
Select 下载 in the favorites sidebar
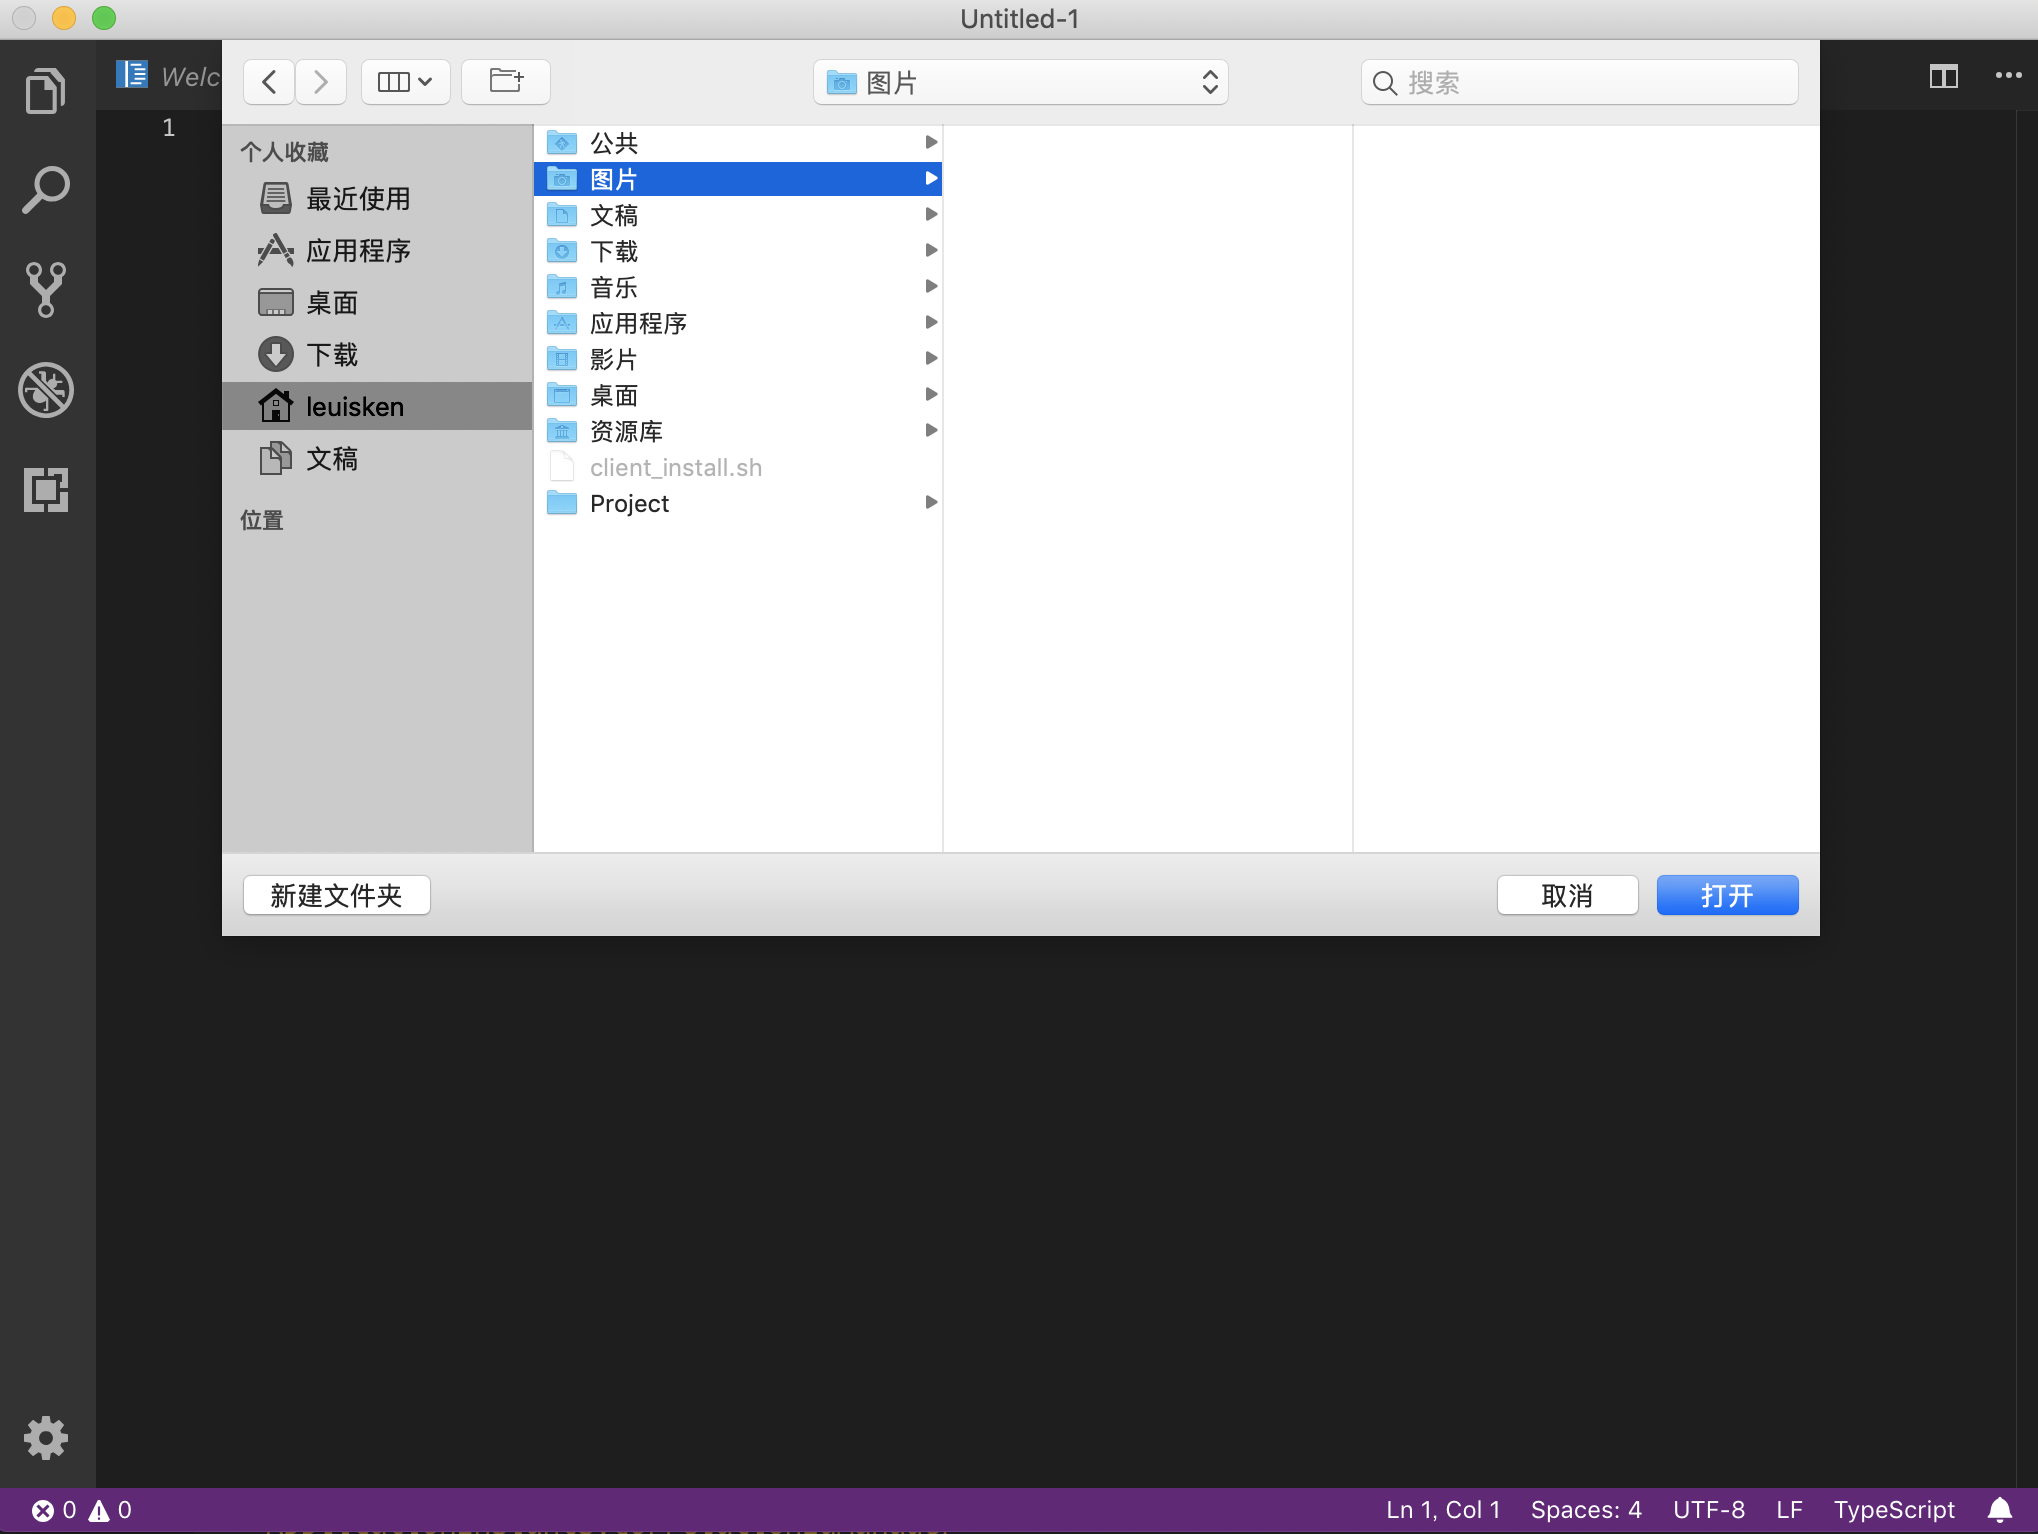(332, 354)
